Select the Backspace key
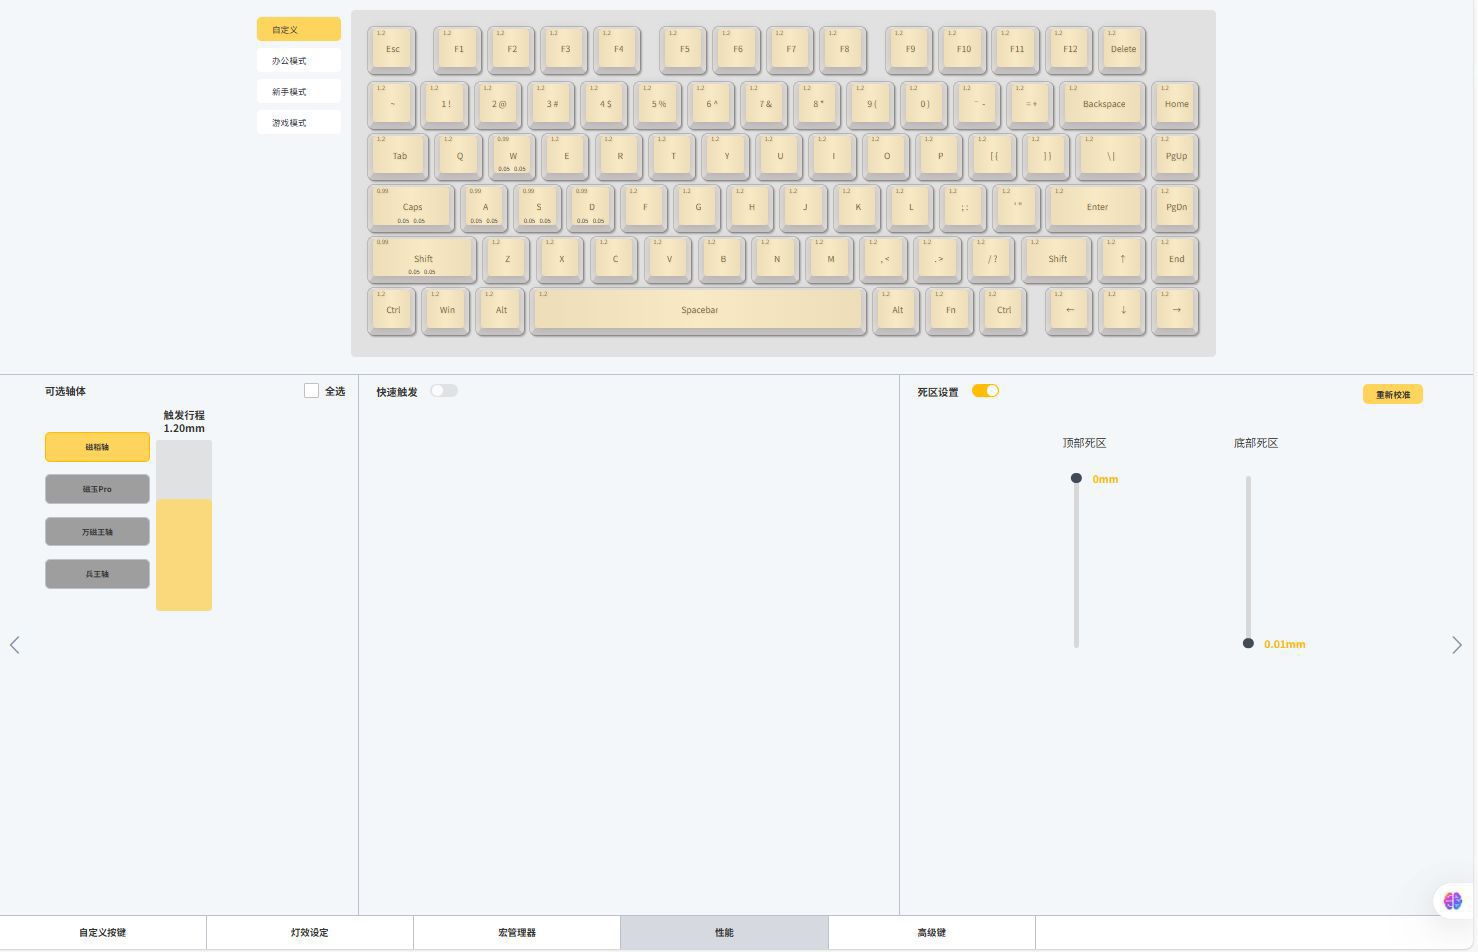The height and width of the screenshot is (952, 1478). pyautogui.click(x=1103, y=104)
